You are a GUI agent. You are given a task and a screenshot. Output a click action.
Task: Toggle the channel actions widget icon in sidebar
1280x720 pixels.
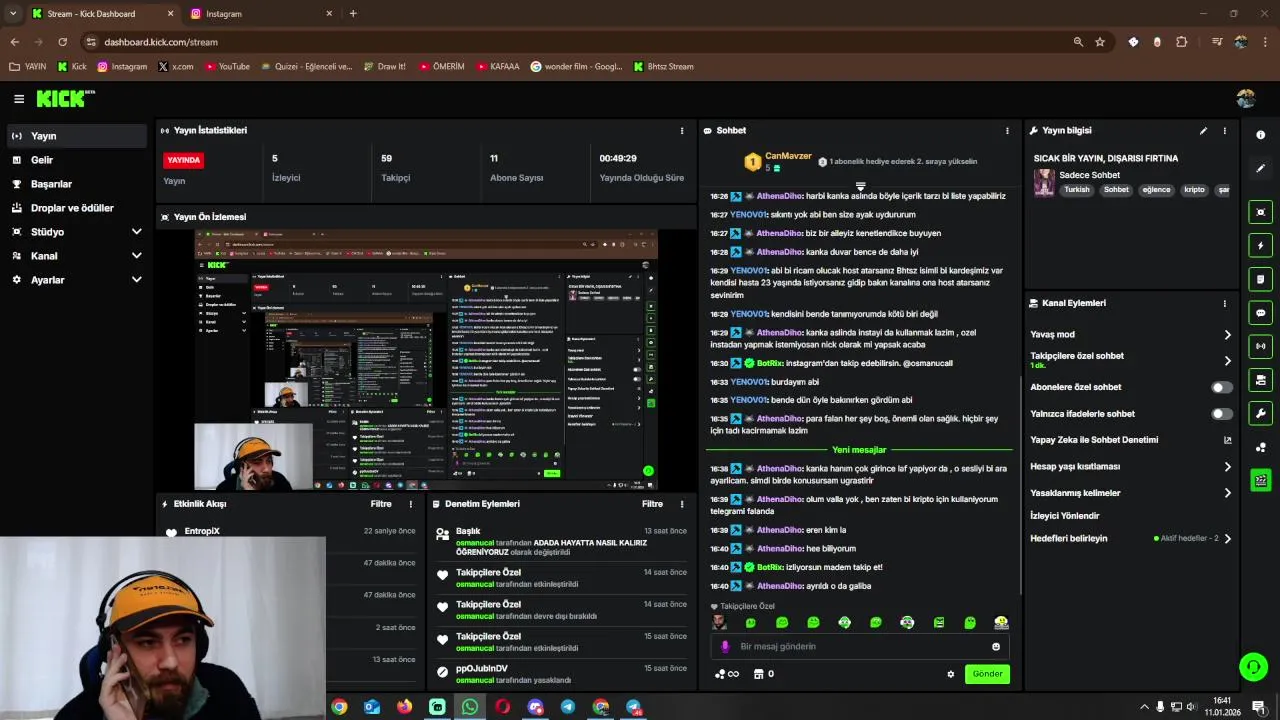[x=1261, y=380]
